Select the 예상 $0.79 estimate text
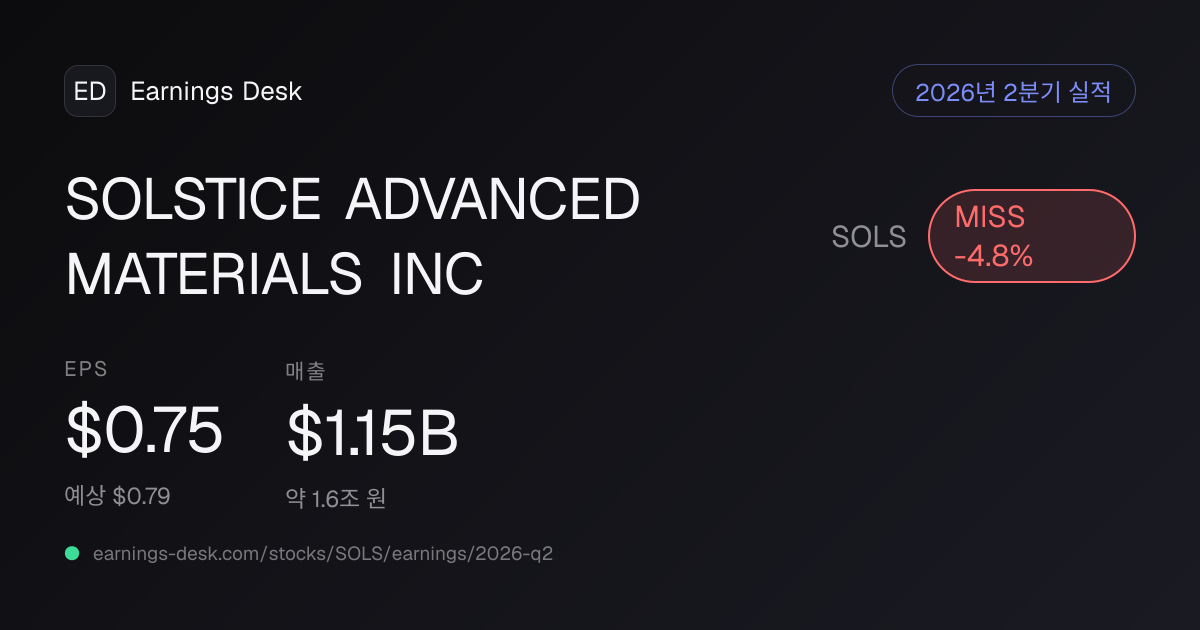 (117, 495)
